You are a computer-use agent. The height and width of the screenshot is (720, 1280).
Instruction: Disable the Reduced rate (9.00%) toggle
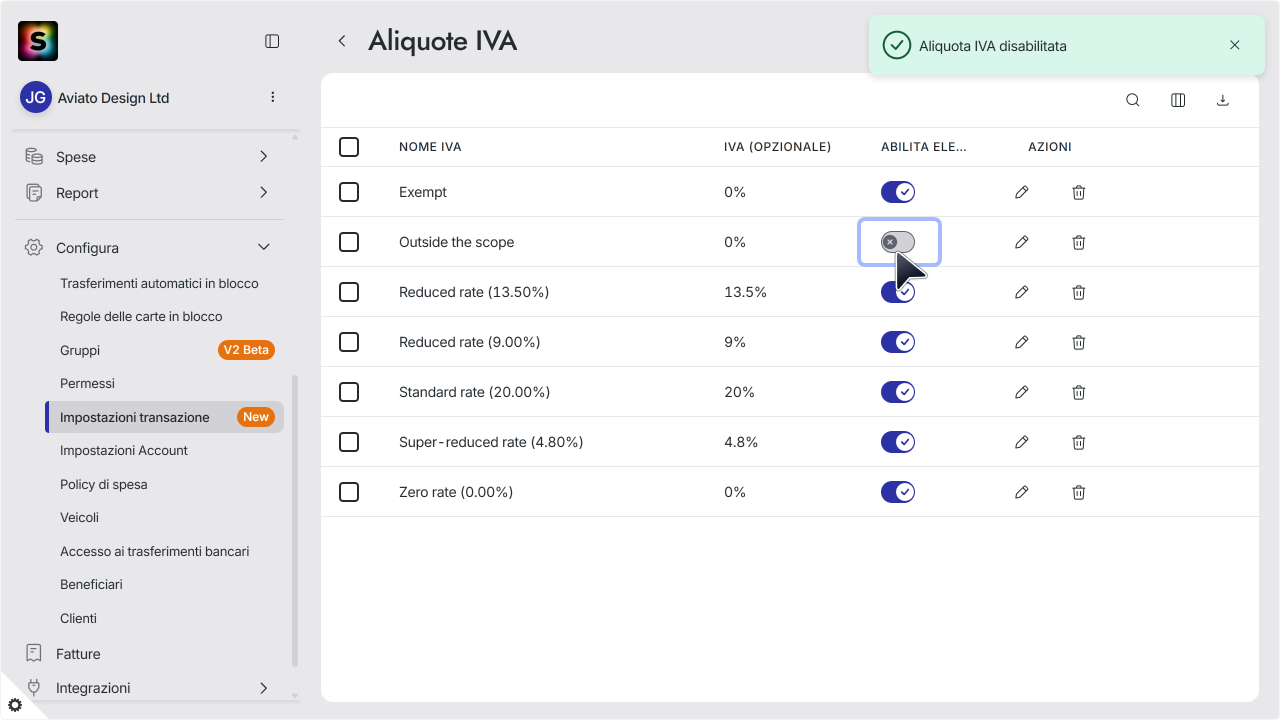tap(898, 342)
